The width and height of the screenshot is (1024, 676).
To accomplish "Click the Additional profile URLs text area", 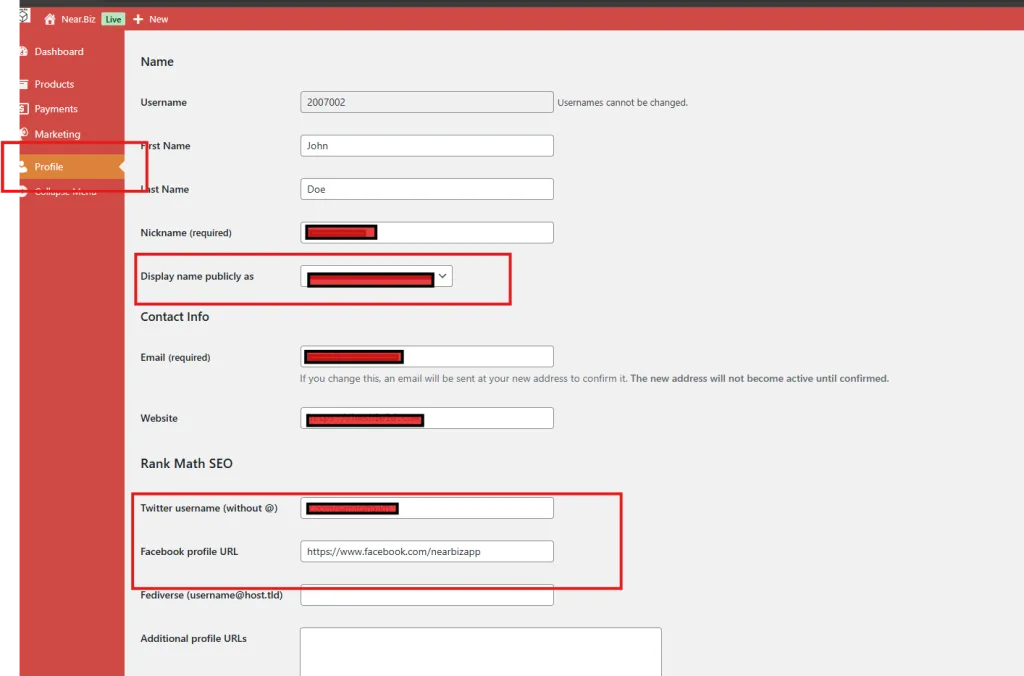I will pos(480,650).
